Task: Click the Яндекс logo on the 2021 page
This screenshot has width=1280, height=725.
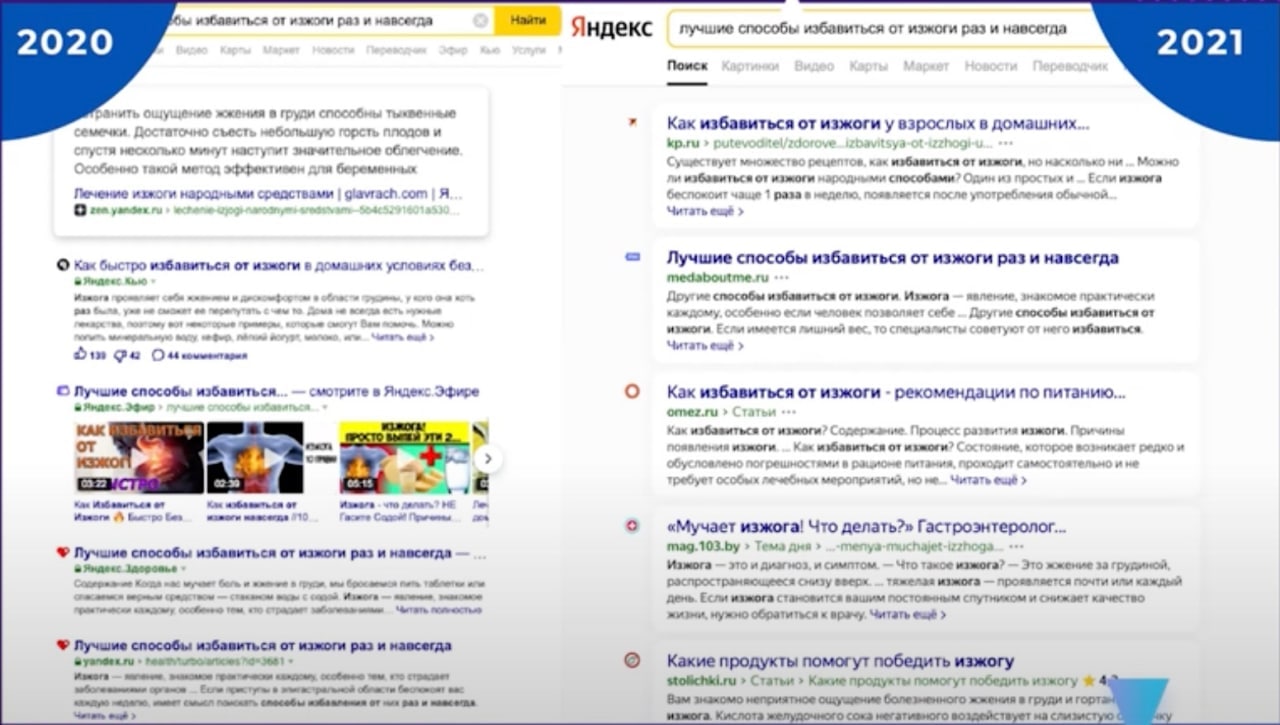Action: [x=612, y=28]
